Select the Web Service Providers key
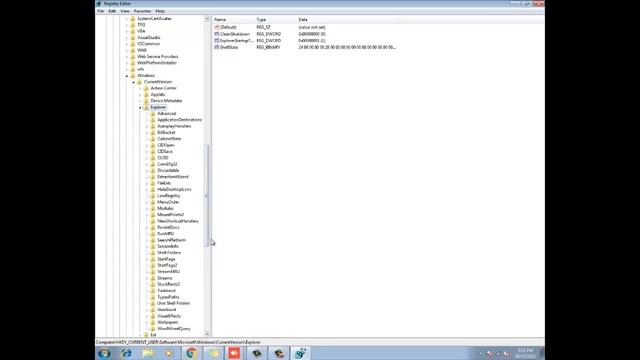Image resolution: width=640 pixels, height=360 pixels. 158,56
